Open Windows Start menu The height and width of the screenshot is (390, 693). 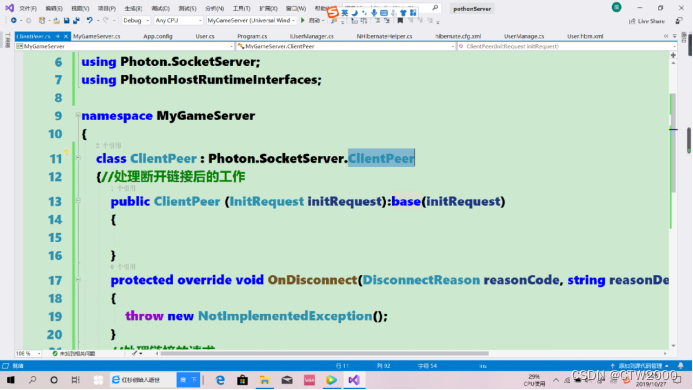pos(11,380)
